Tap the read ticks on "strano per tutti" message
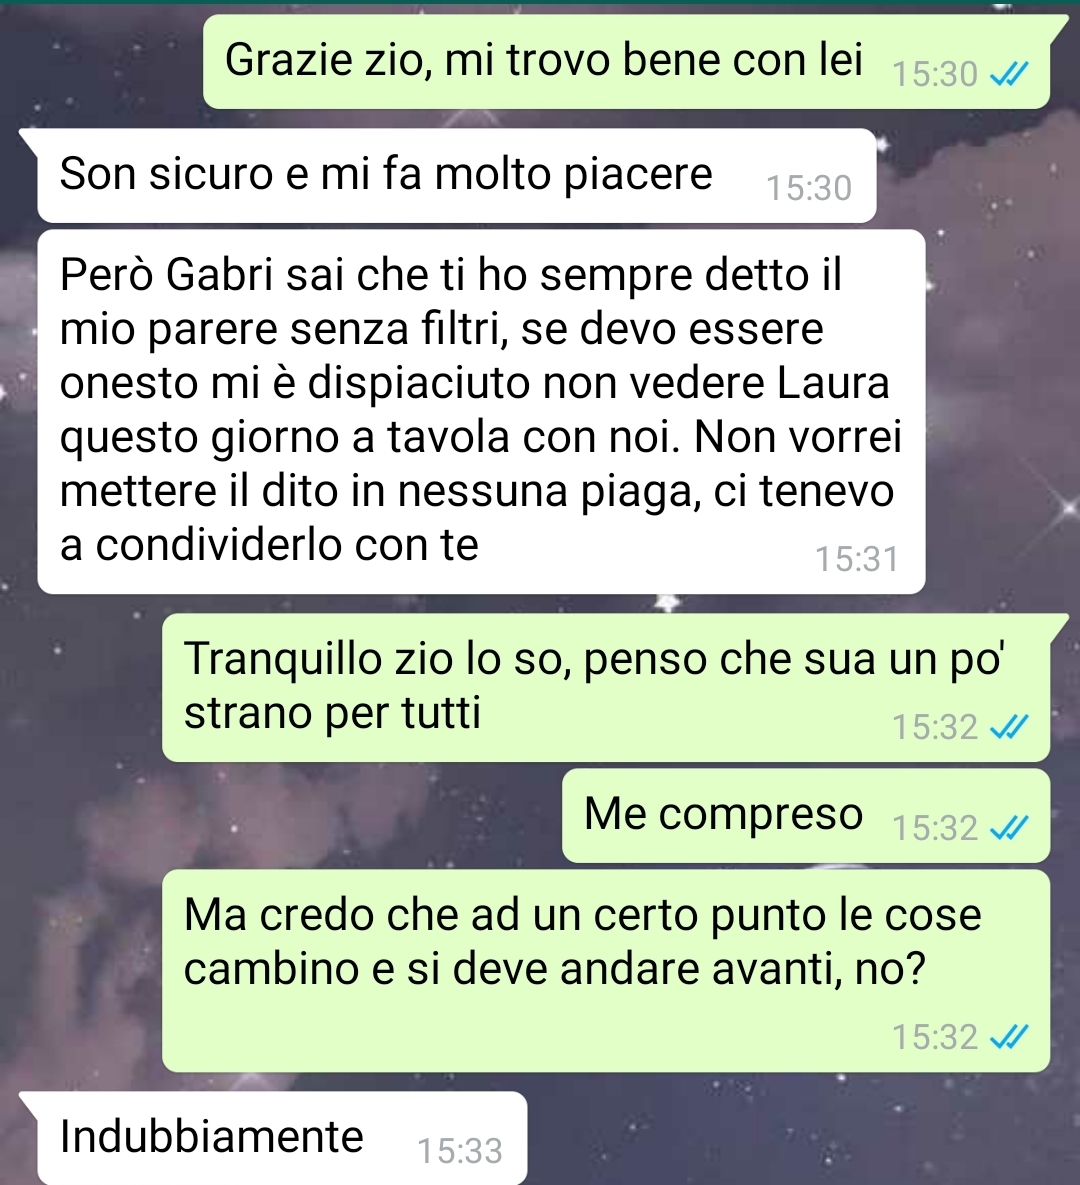This screenshot has height=1185, width=1080. tap(1009, 727)
